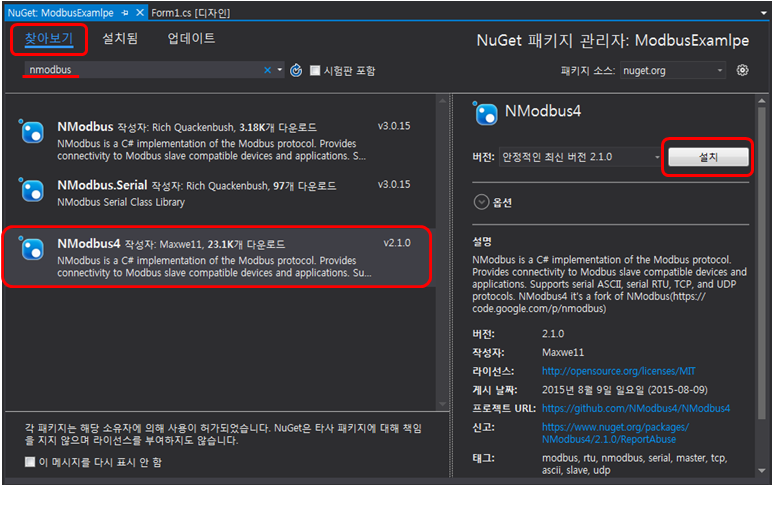Viewport: 773px width, 516px height.
Task: Click the refresh icon beside search box
Action: 296,71
